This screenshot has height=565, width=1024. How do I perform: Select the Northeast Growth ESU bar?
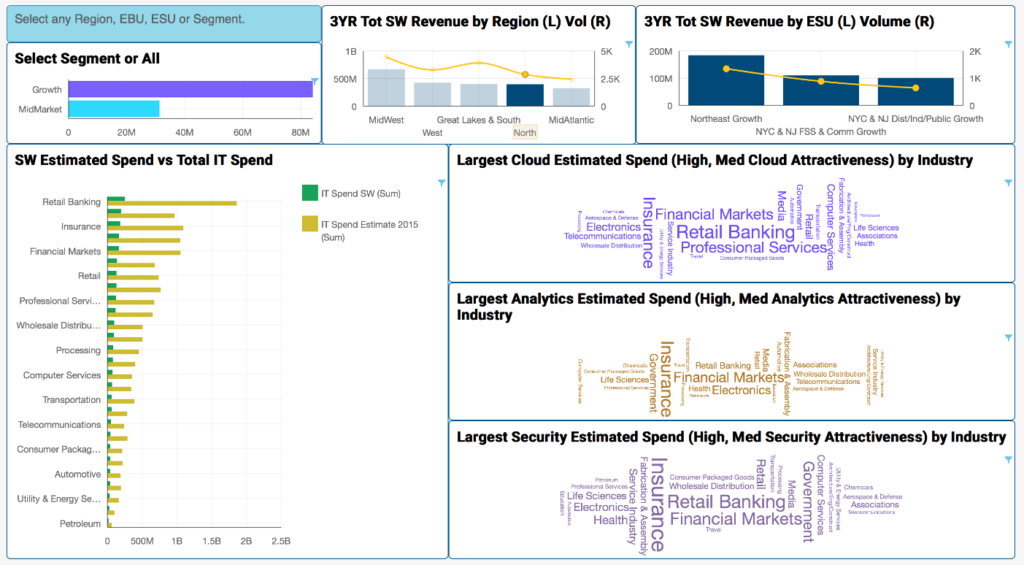(726, 80)
